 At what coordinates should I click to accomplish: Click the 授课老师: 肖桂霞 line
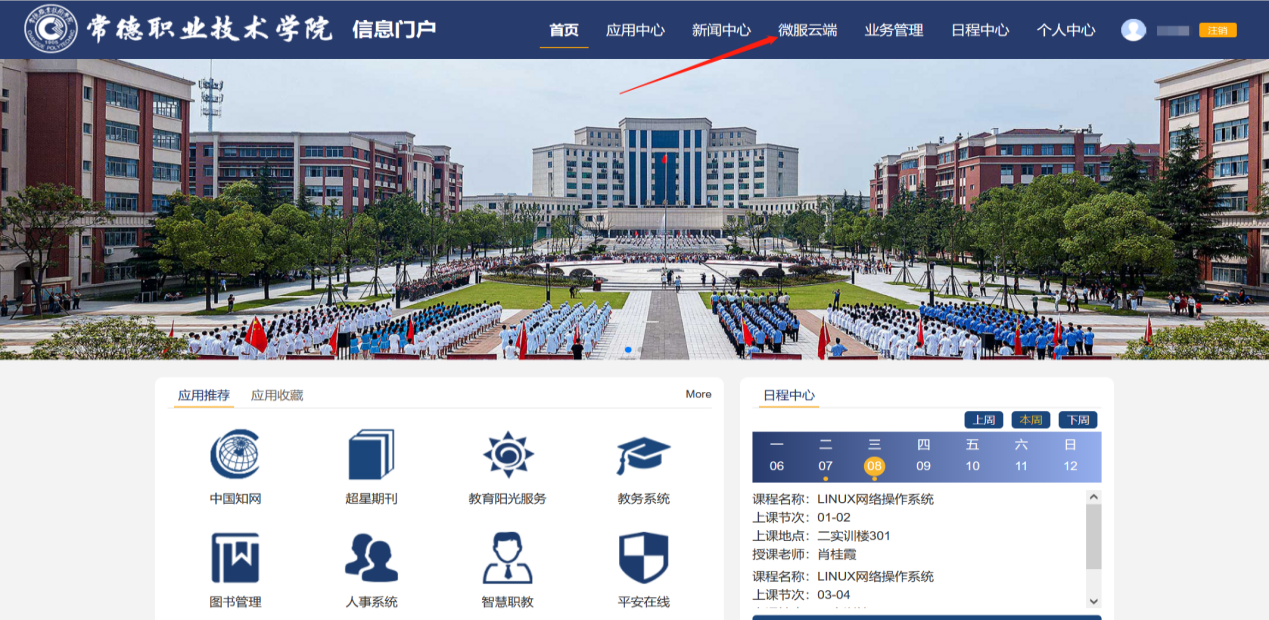(x=804, y=554)
